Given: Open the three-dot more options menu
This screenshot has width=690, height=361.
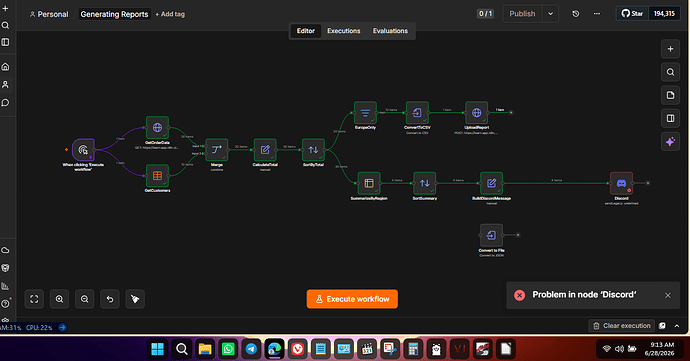Looking at the screenshot, I should tap(597, 14).
